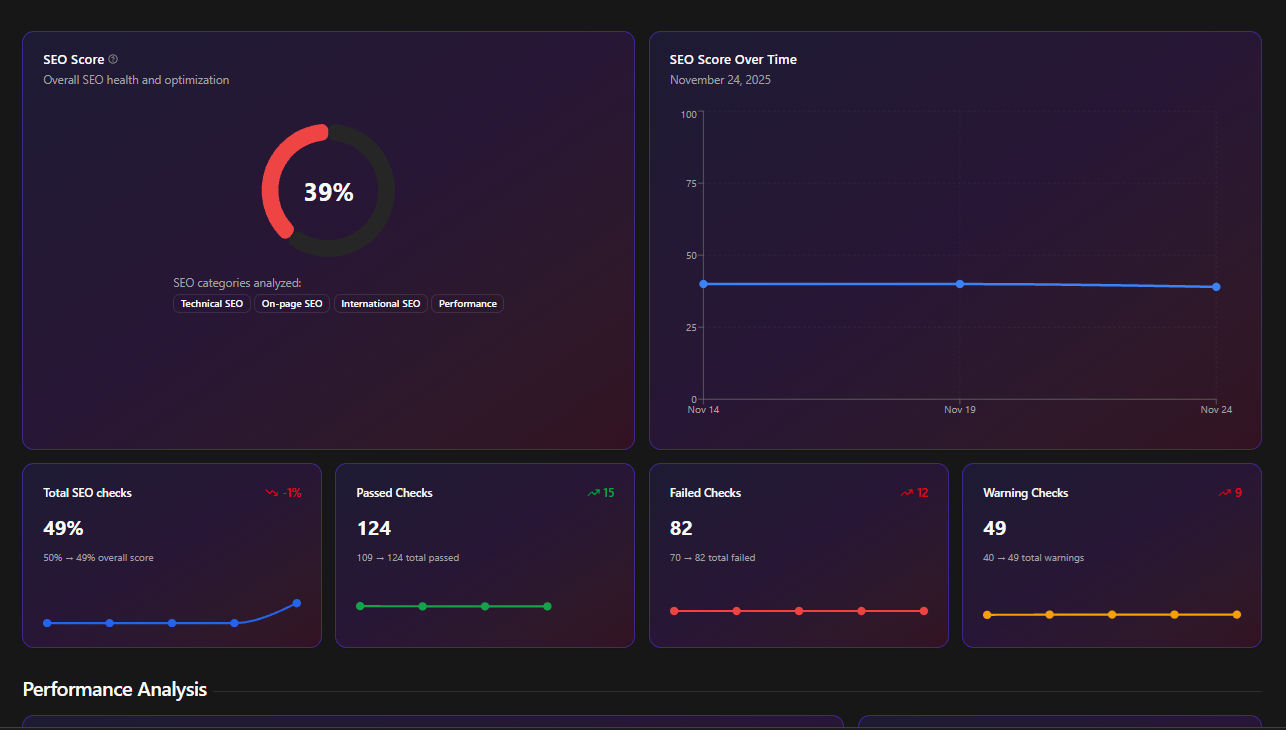Click the red trend arrow in Warning Checks
Image resolution: width=1286 pixels, height=730 pixels.
point(1225,493)
